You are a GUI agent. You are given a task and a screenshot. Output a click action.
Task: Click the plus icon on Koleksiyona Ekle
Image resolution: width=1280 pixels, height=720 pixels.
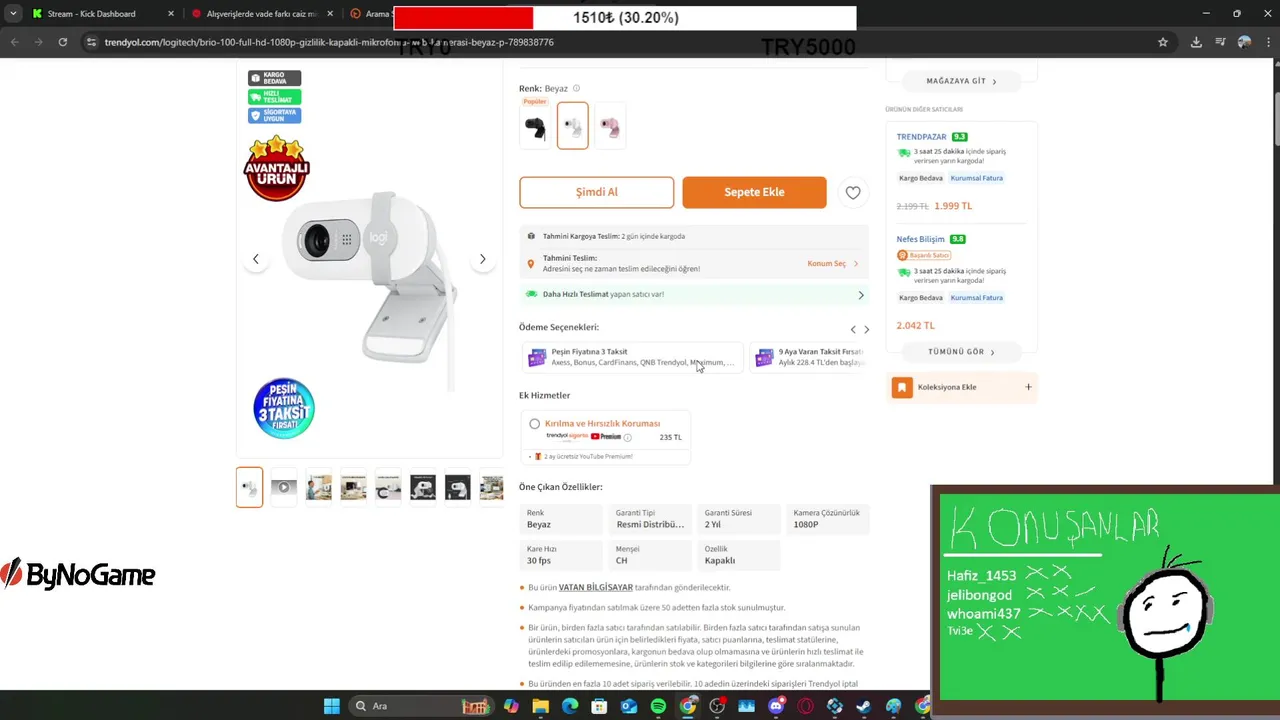coord(1028,387)
